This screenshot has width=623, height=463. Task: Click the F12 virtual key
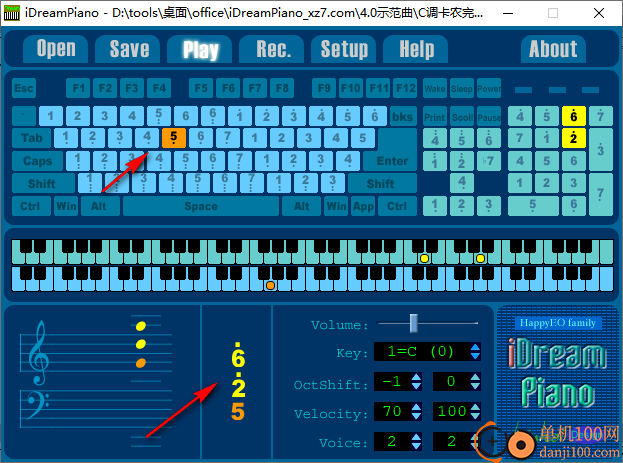point(405,88)
